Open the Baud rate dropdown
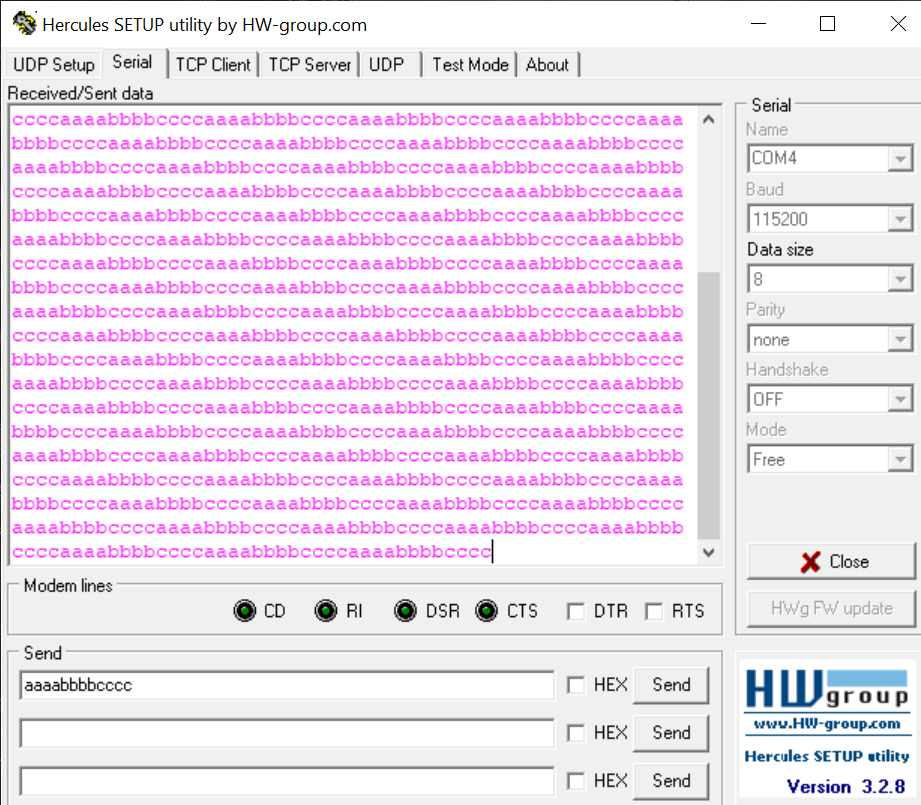921x805 pixels. pos(899,218)
